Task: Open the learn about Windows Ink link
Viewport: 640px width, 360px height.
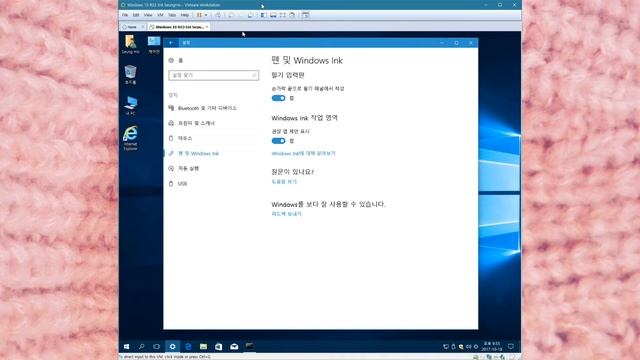Action: [x=303, y=153]
